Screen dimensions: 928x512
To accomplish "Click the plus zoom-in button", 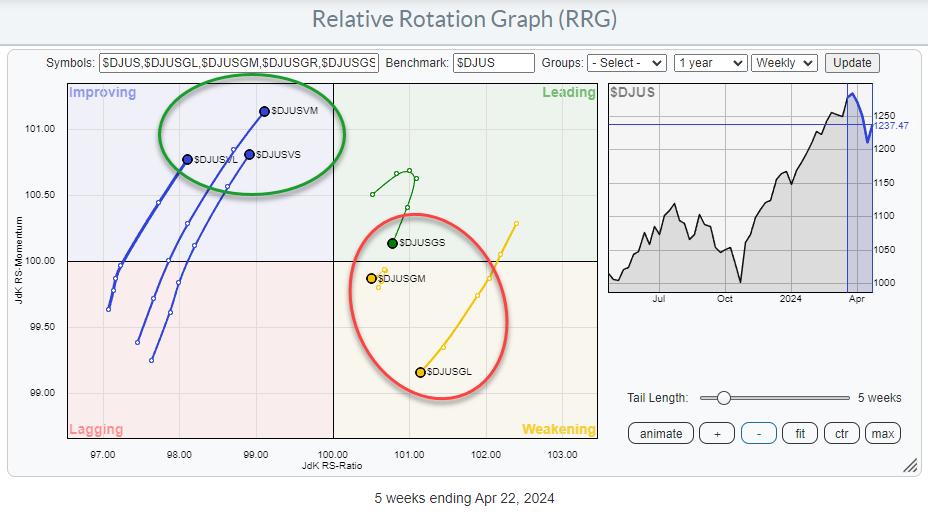I will coord(717,433).
